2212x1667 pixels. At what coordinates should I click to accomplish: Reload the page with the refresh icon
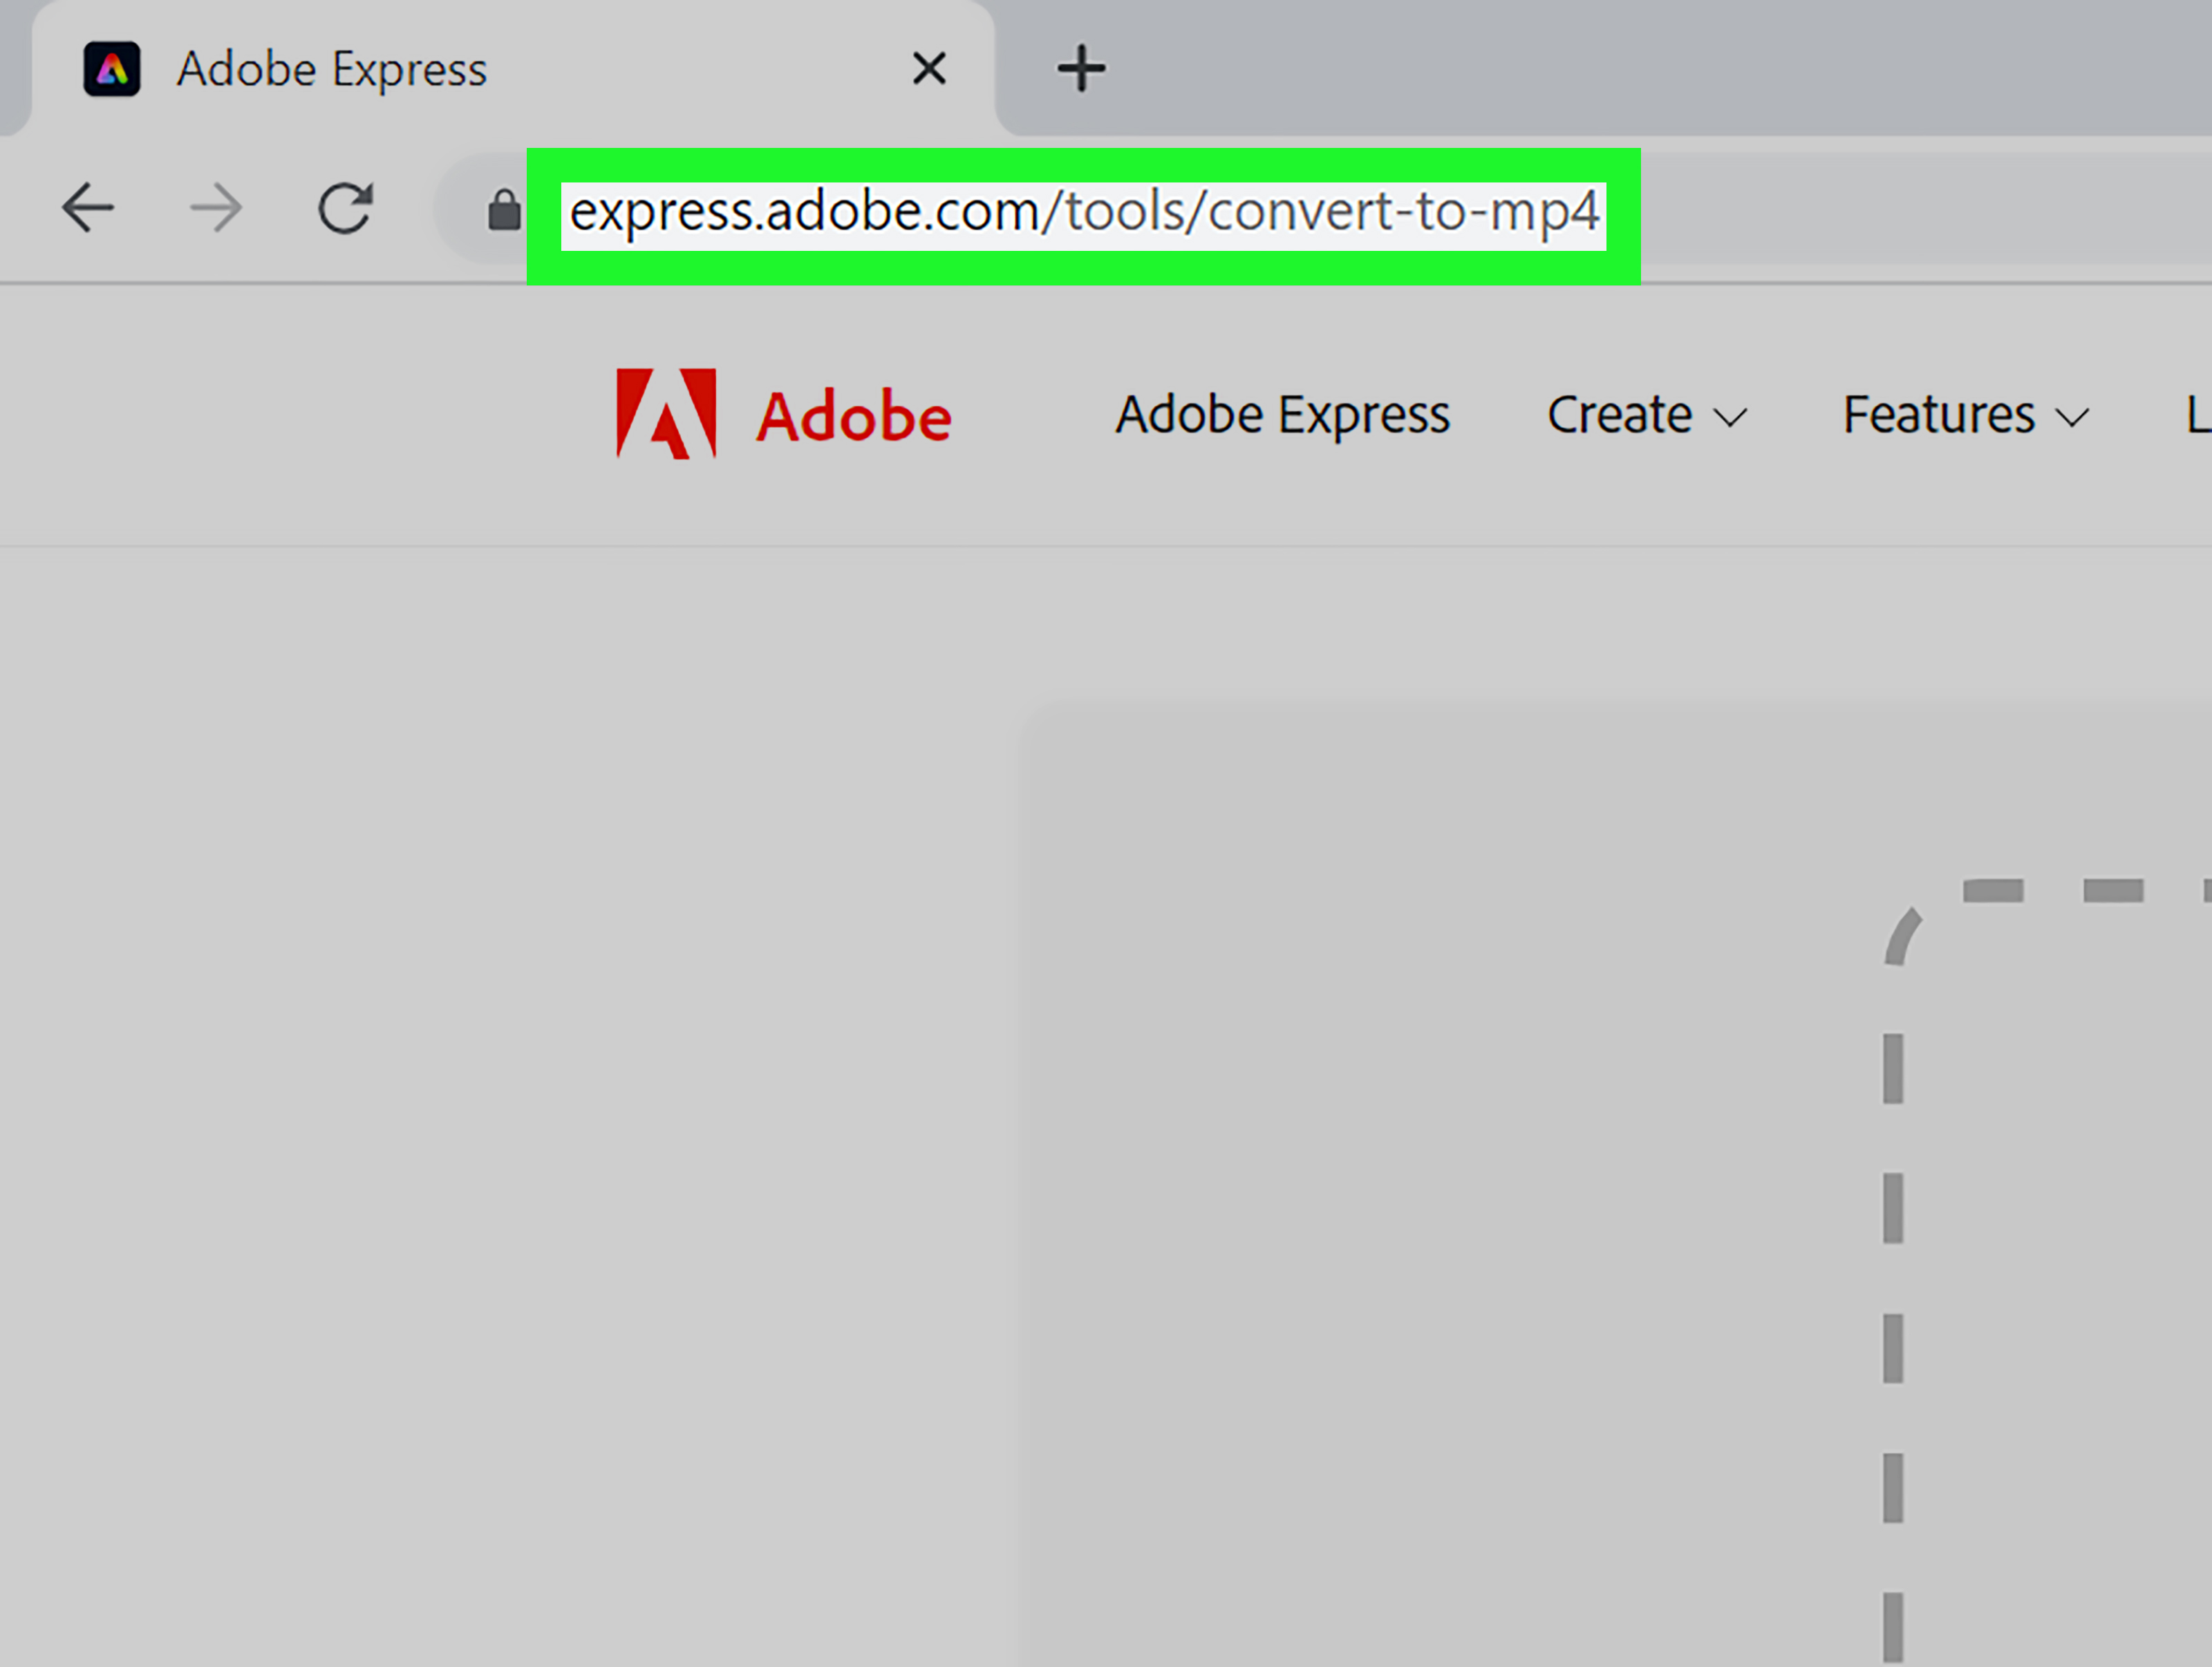pyautogui.click(x=346, y=208)
